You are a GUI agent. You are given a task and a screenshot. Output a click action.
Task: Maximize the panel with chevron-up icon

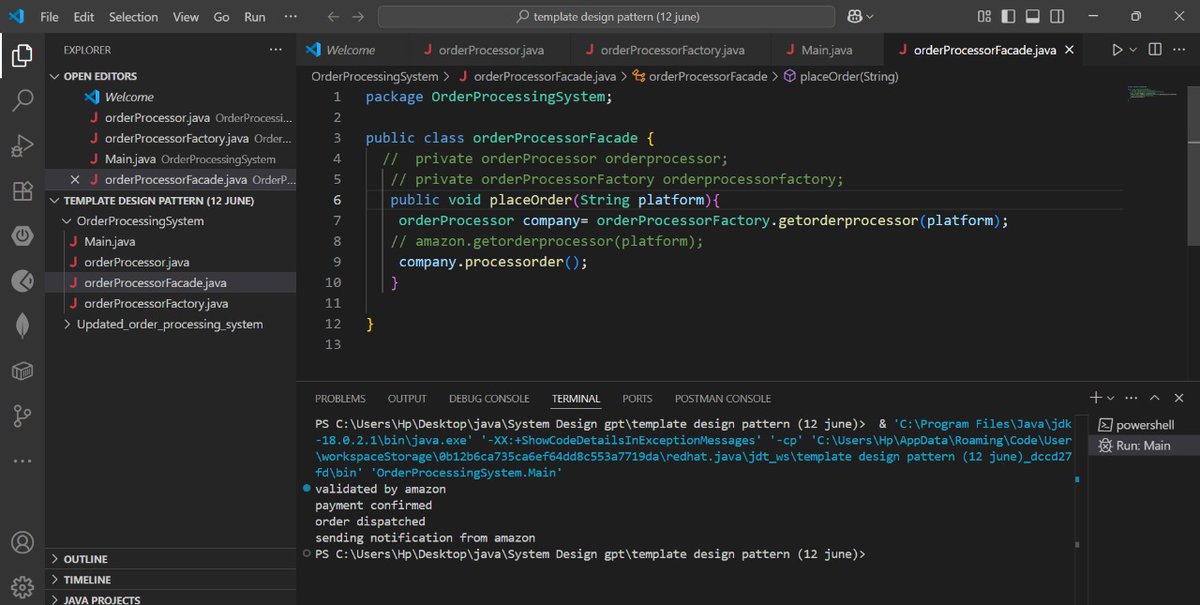1155,398
